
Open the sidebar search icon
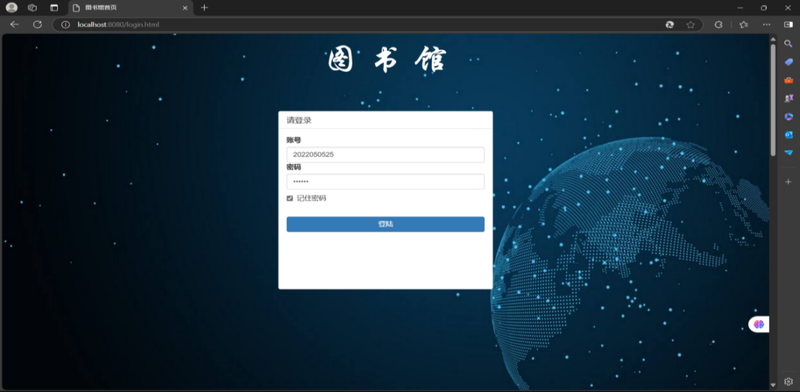[x=788, y=44]
